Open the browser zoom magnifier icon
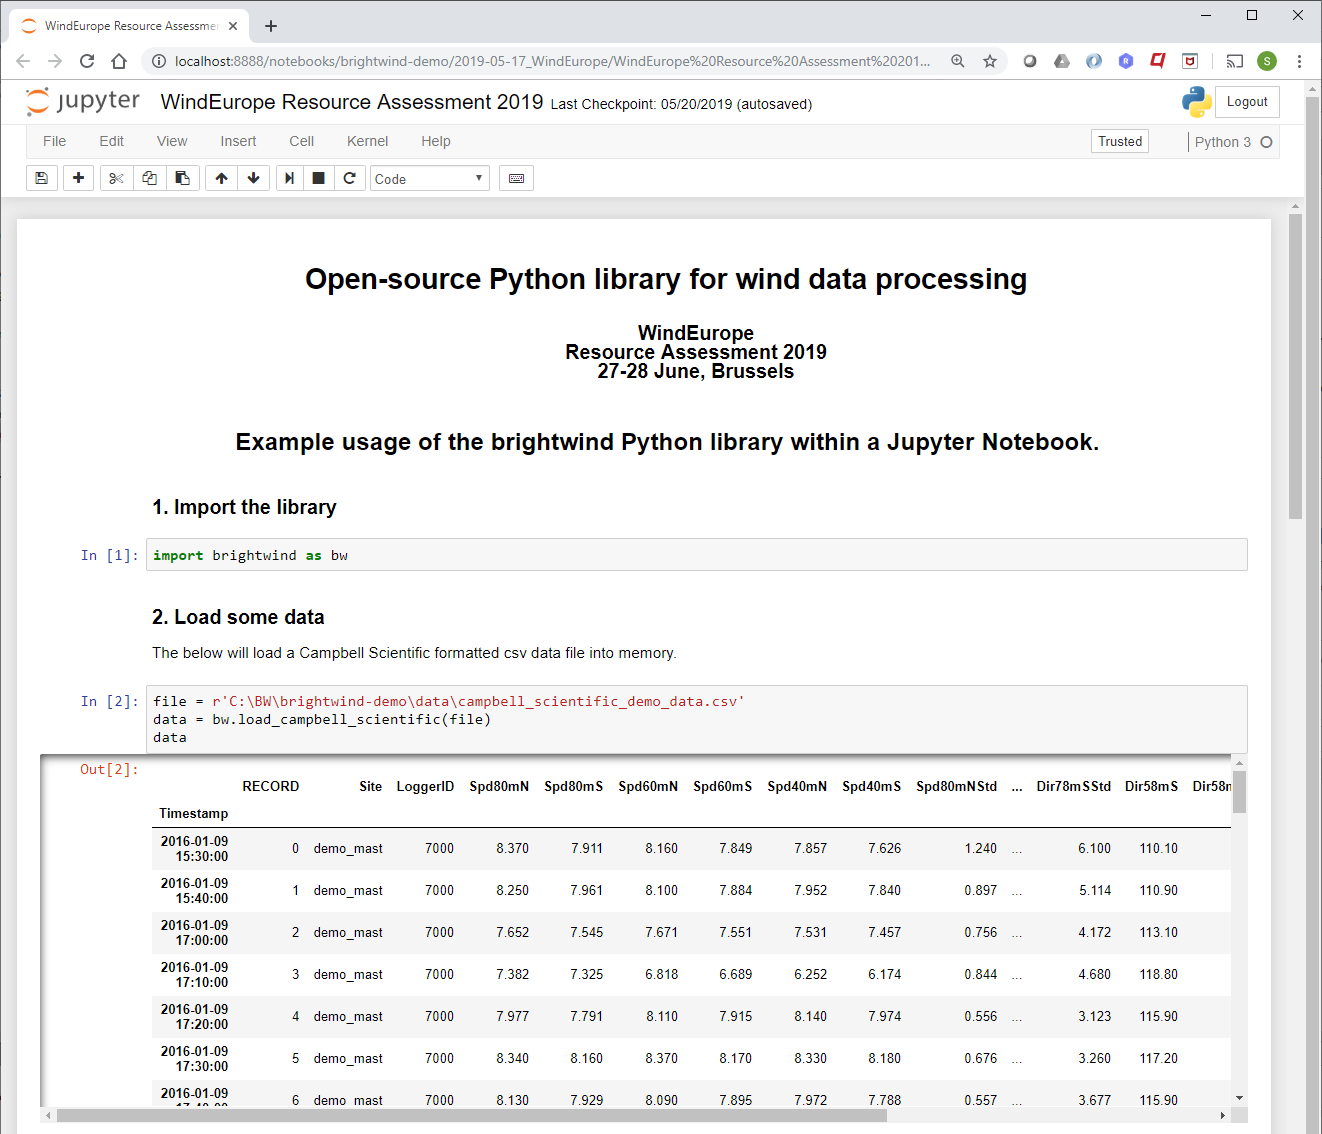Image resolution: width=1322 pixels, height=1134 pixels. click(958, 61)
